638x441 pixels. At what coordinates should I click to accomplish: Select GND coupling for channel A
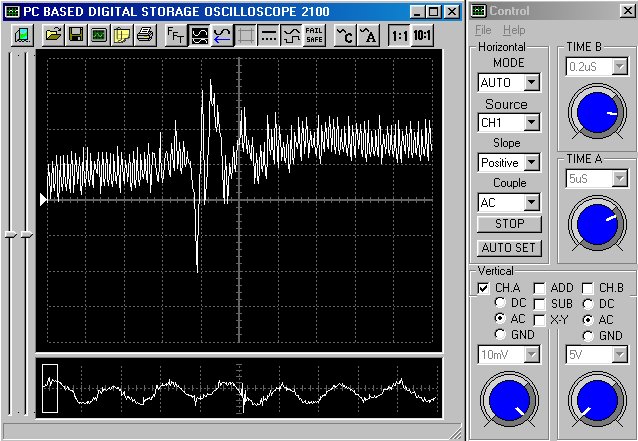coord(502,335)
